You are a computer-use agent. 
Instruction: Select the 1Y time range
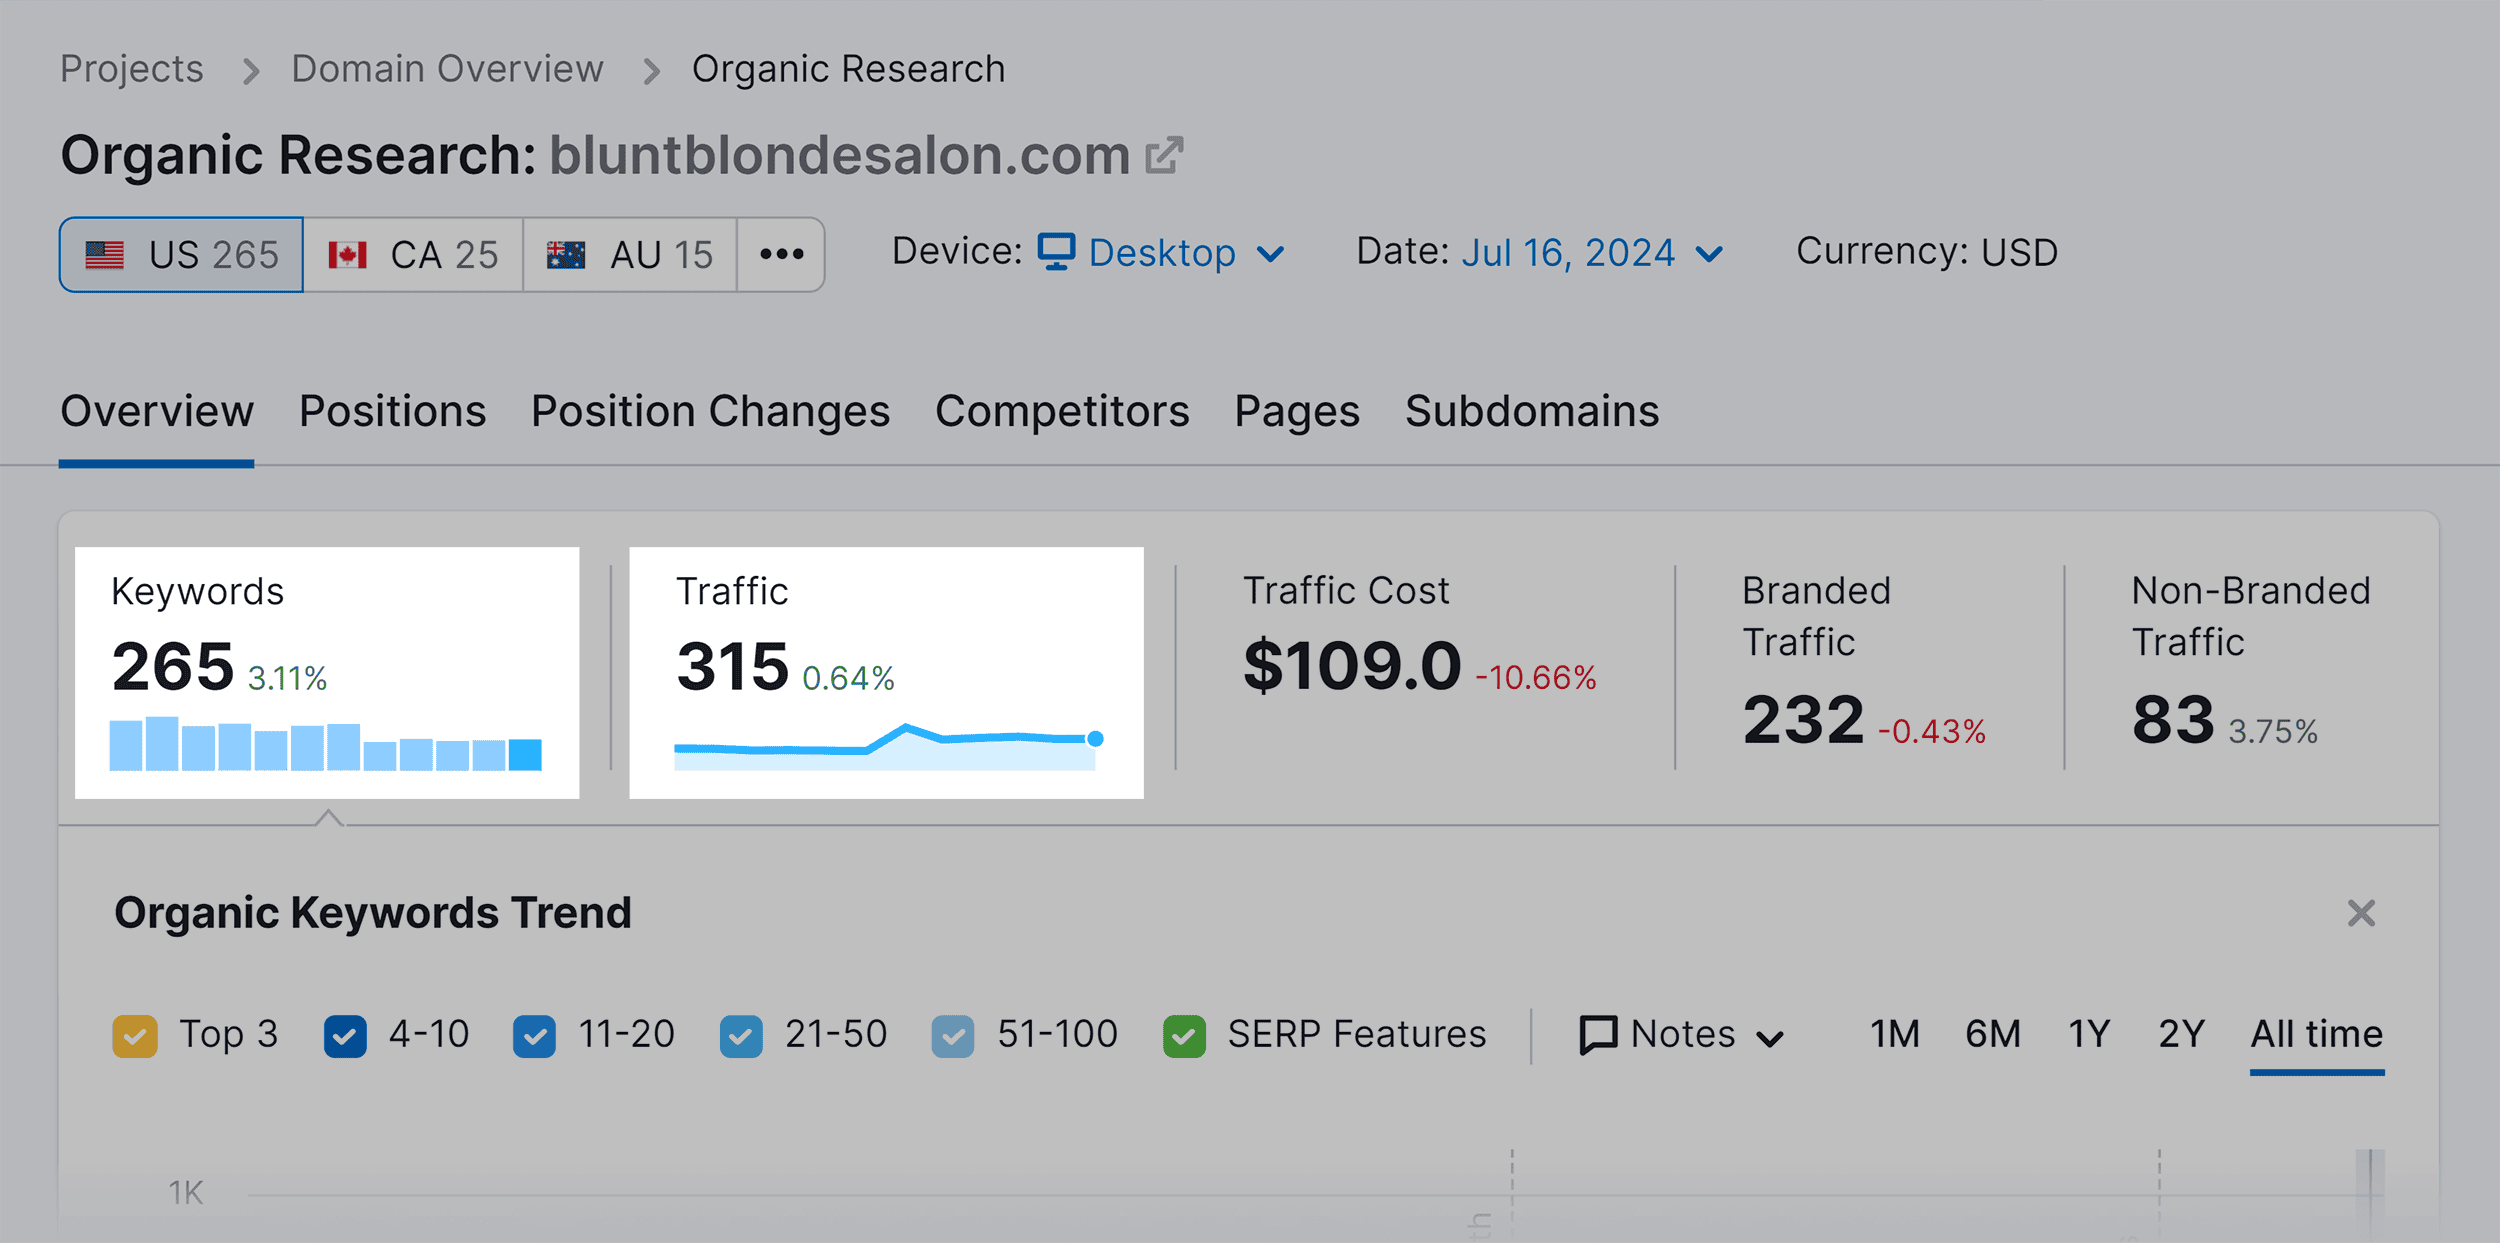tap(2089, 1035)
